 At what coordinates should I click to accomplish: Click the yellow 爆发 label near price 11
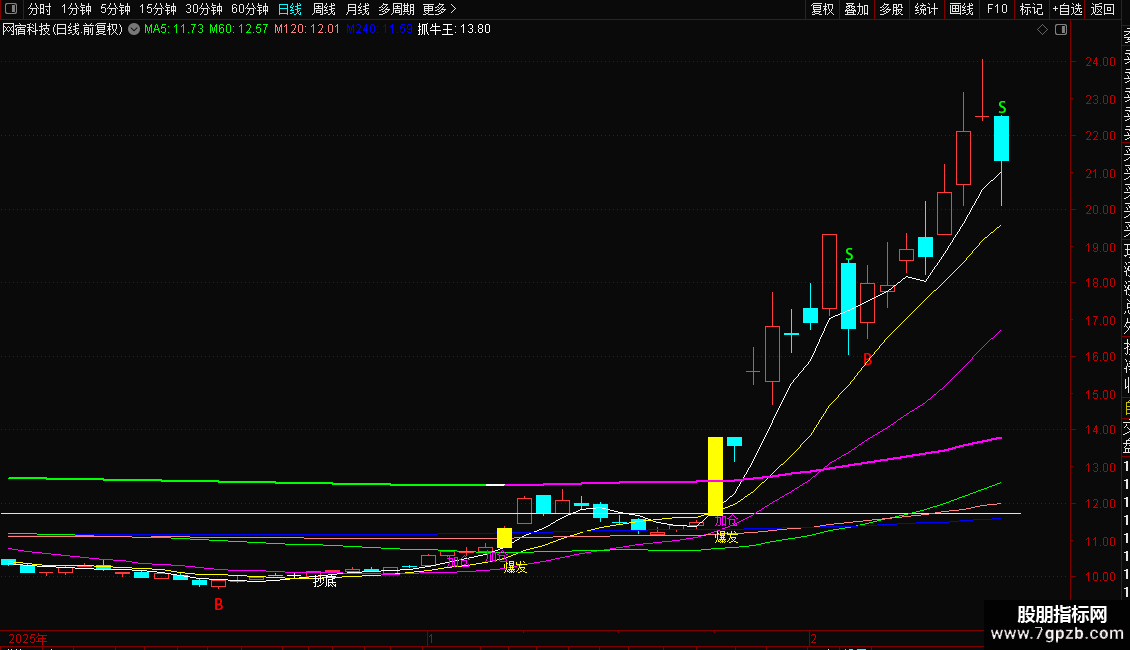(726, 537)
